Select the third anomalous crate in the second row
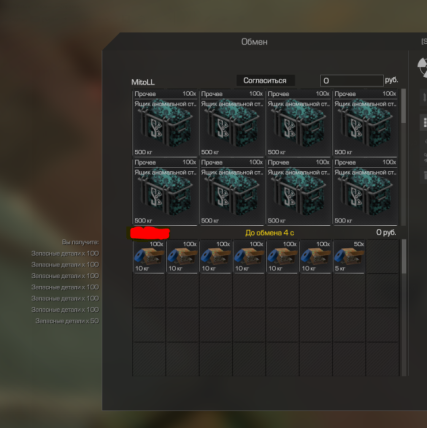Screen dimensions: 427x428 [298, 192]
